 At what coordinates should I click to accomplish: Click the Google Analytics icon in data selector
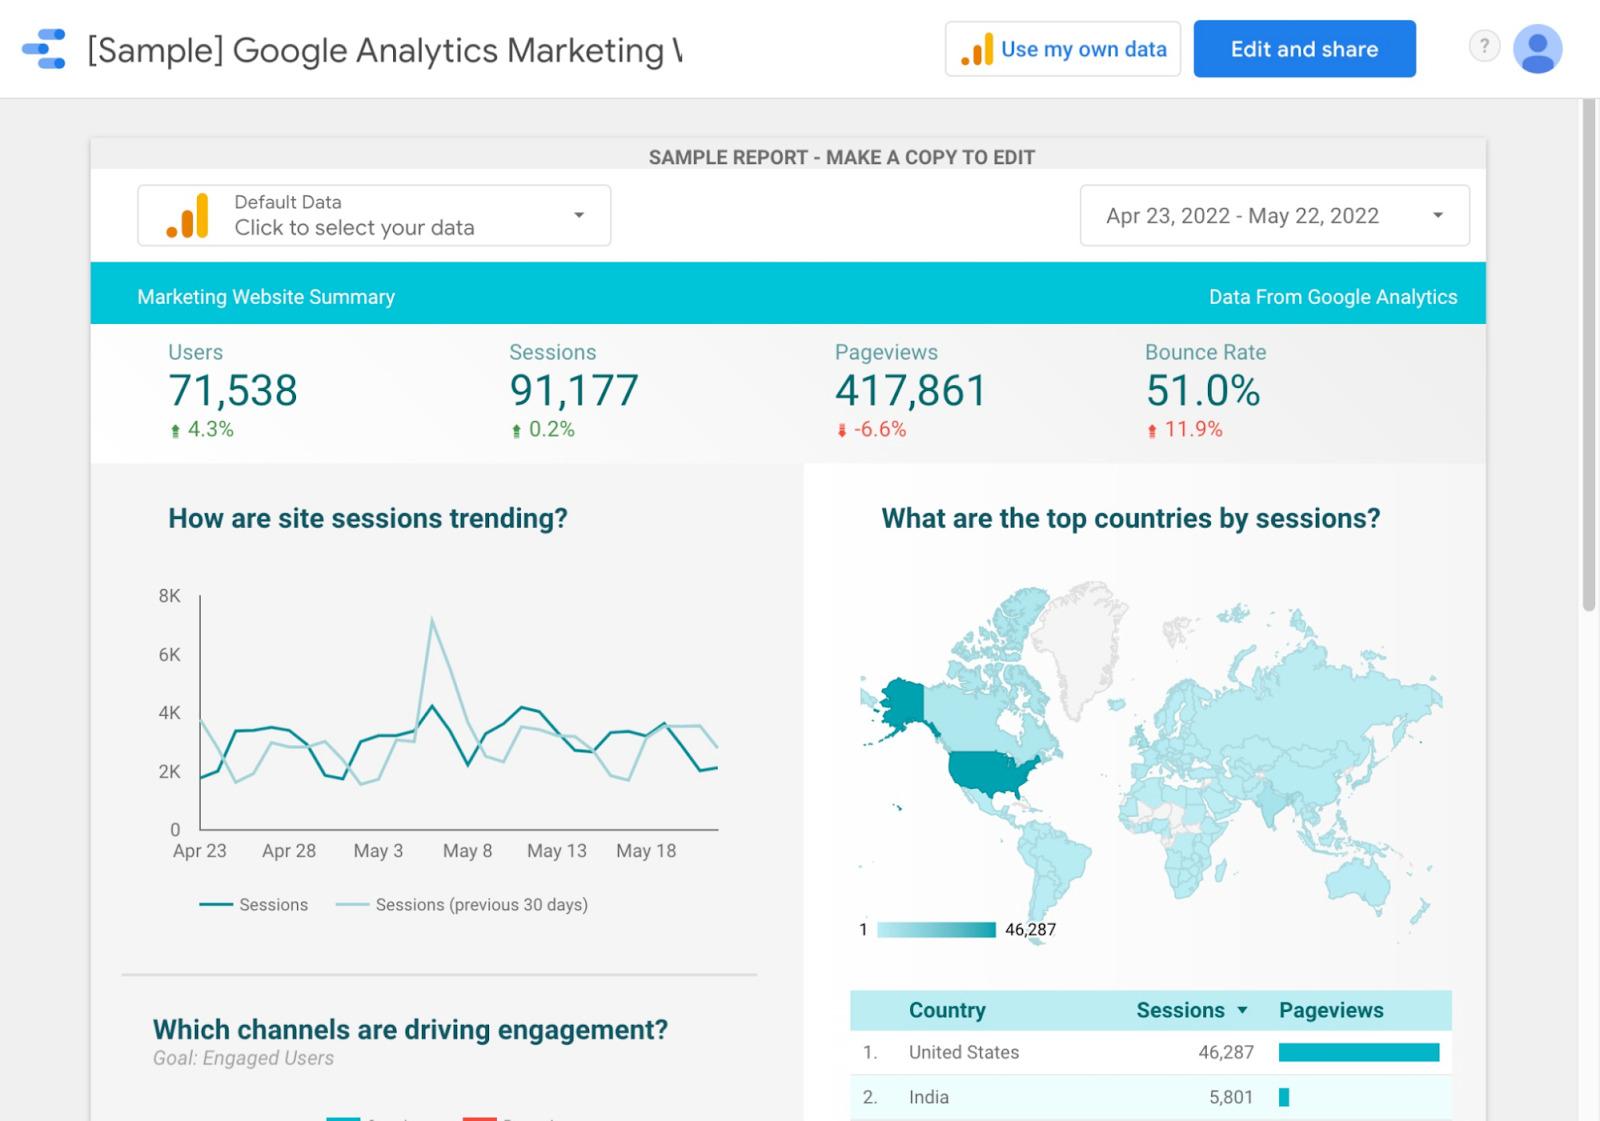(188, 216)
